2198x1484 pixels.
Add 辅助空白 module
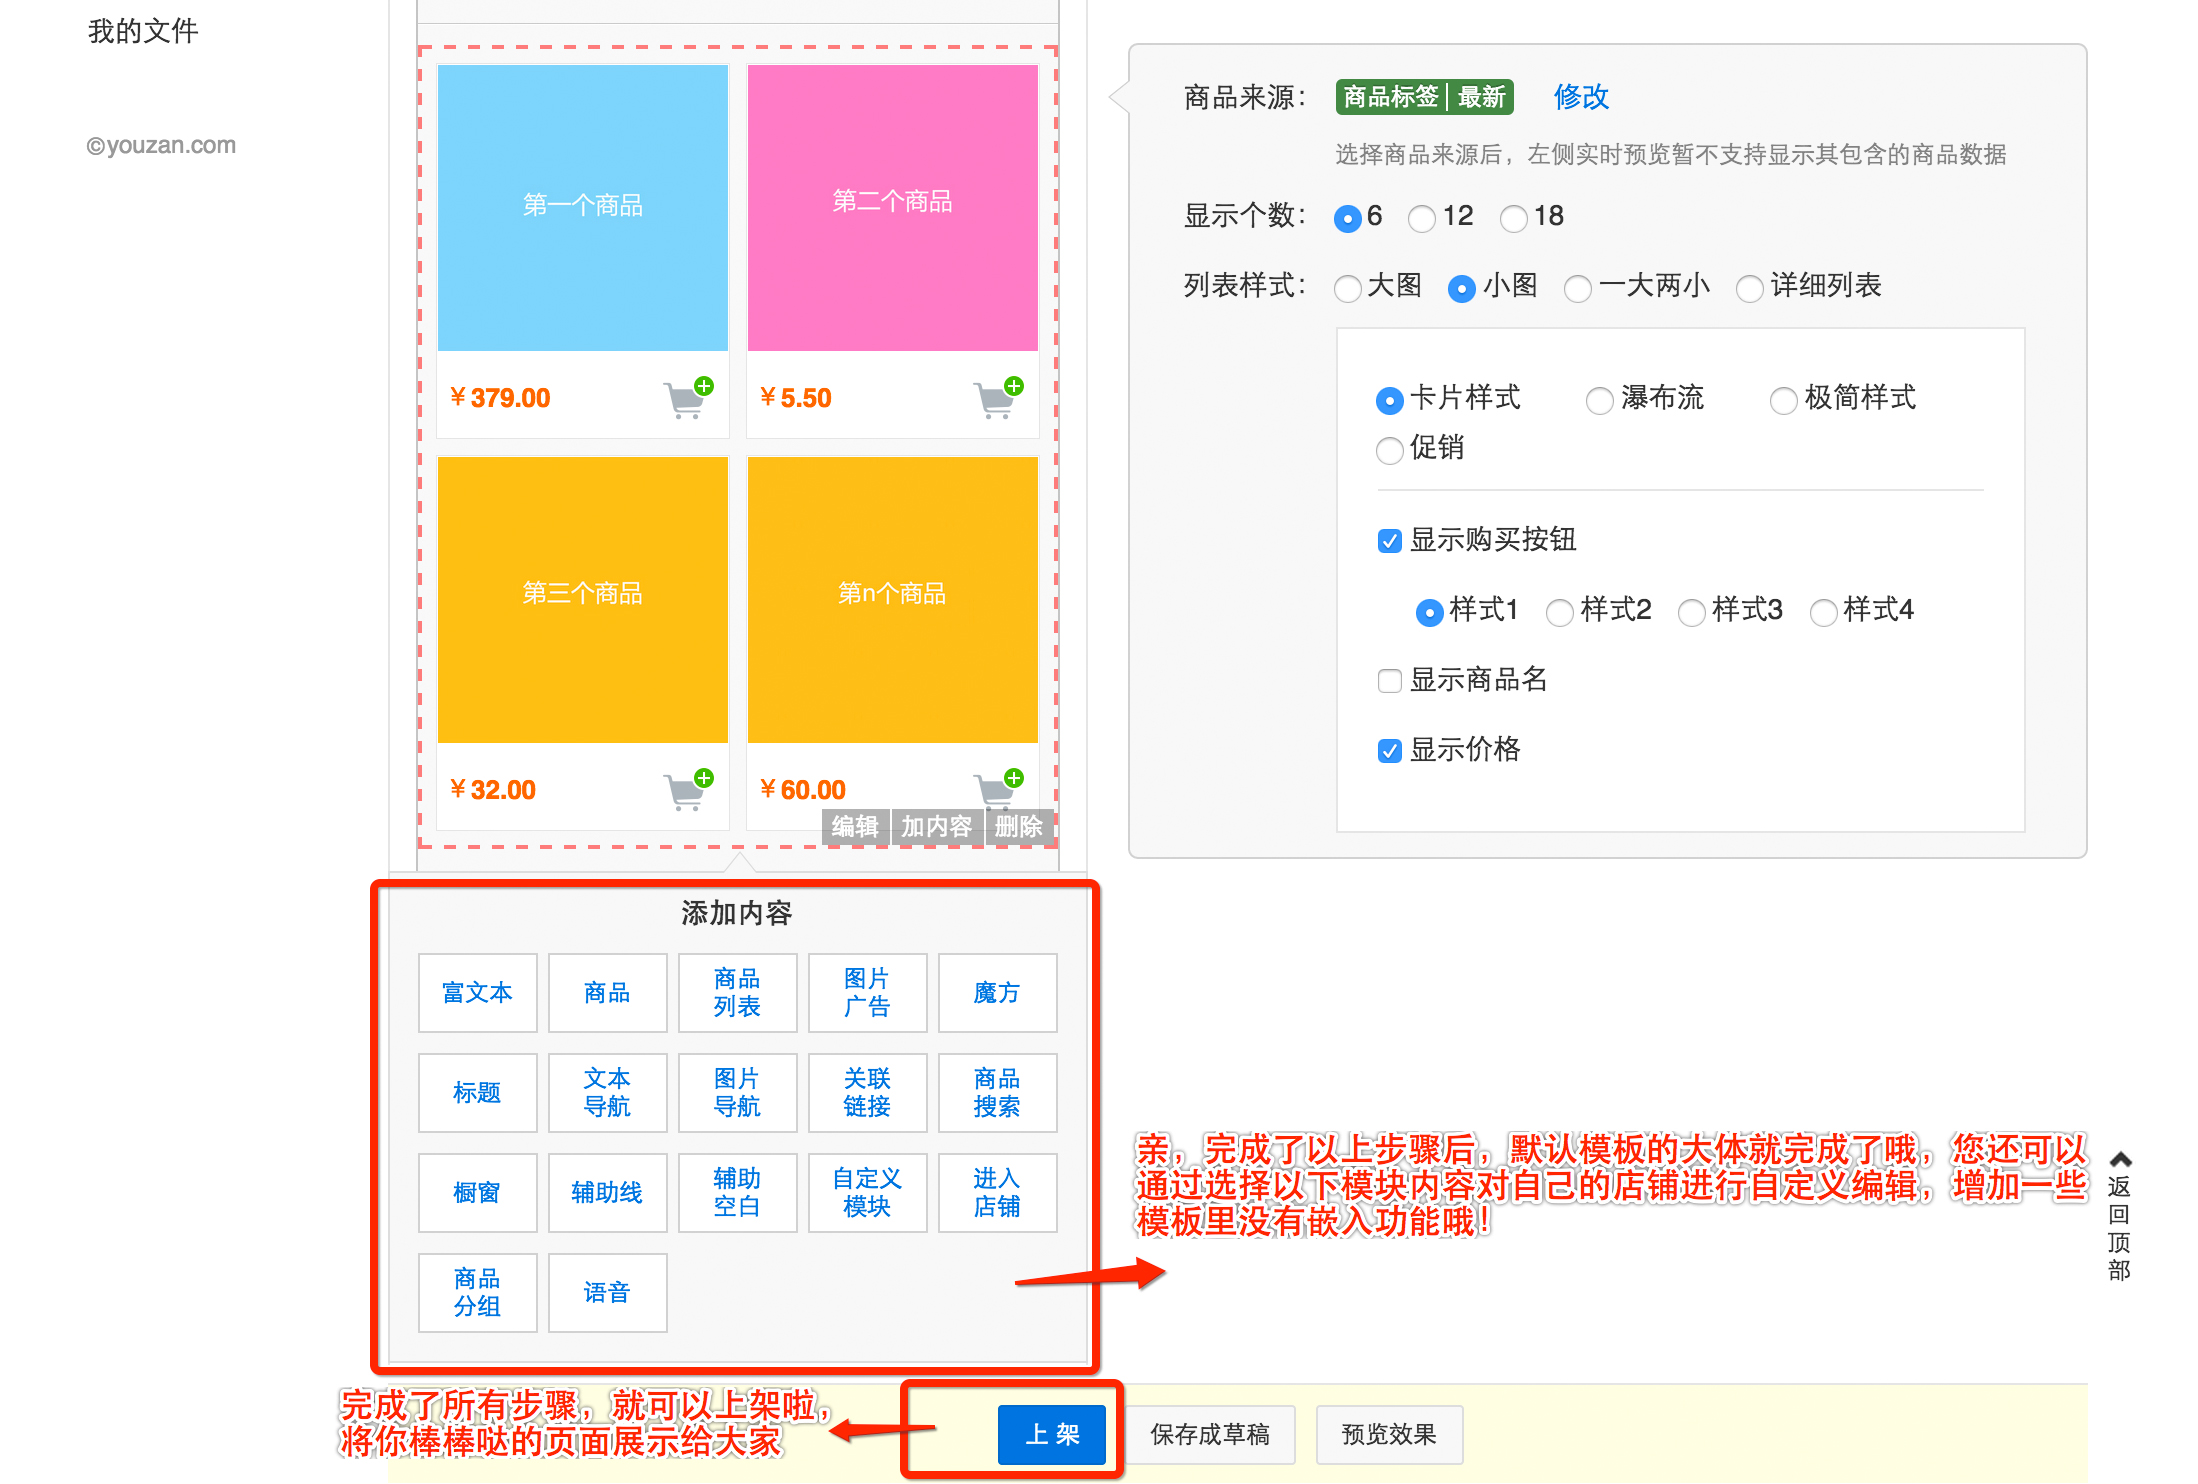click(x=737, y=1193)
